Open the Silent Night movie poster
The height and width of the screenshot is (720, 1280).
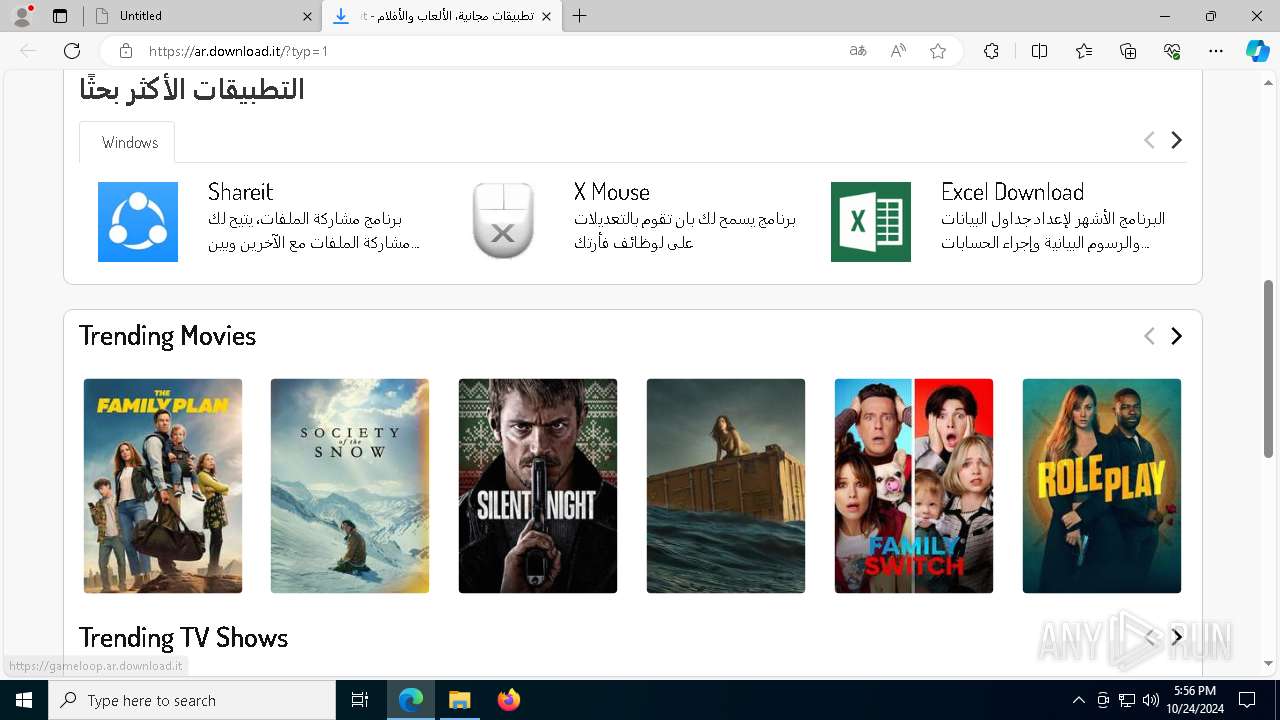click(x=538, y=486)
